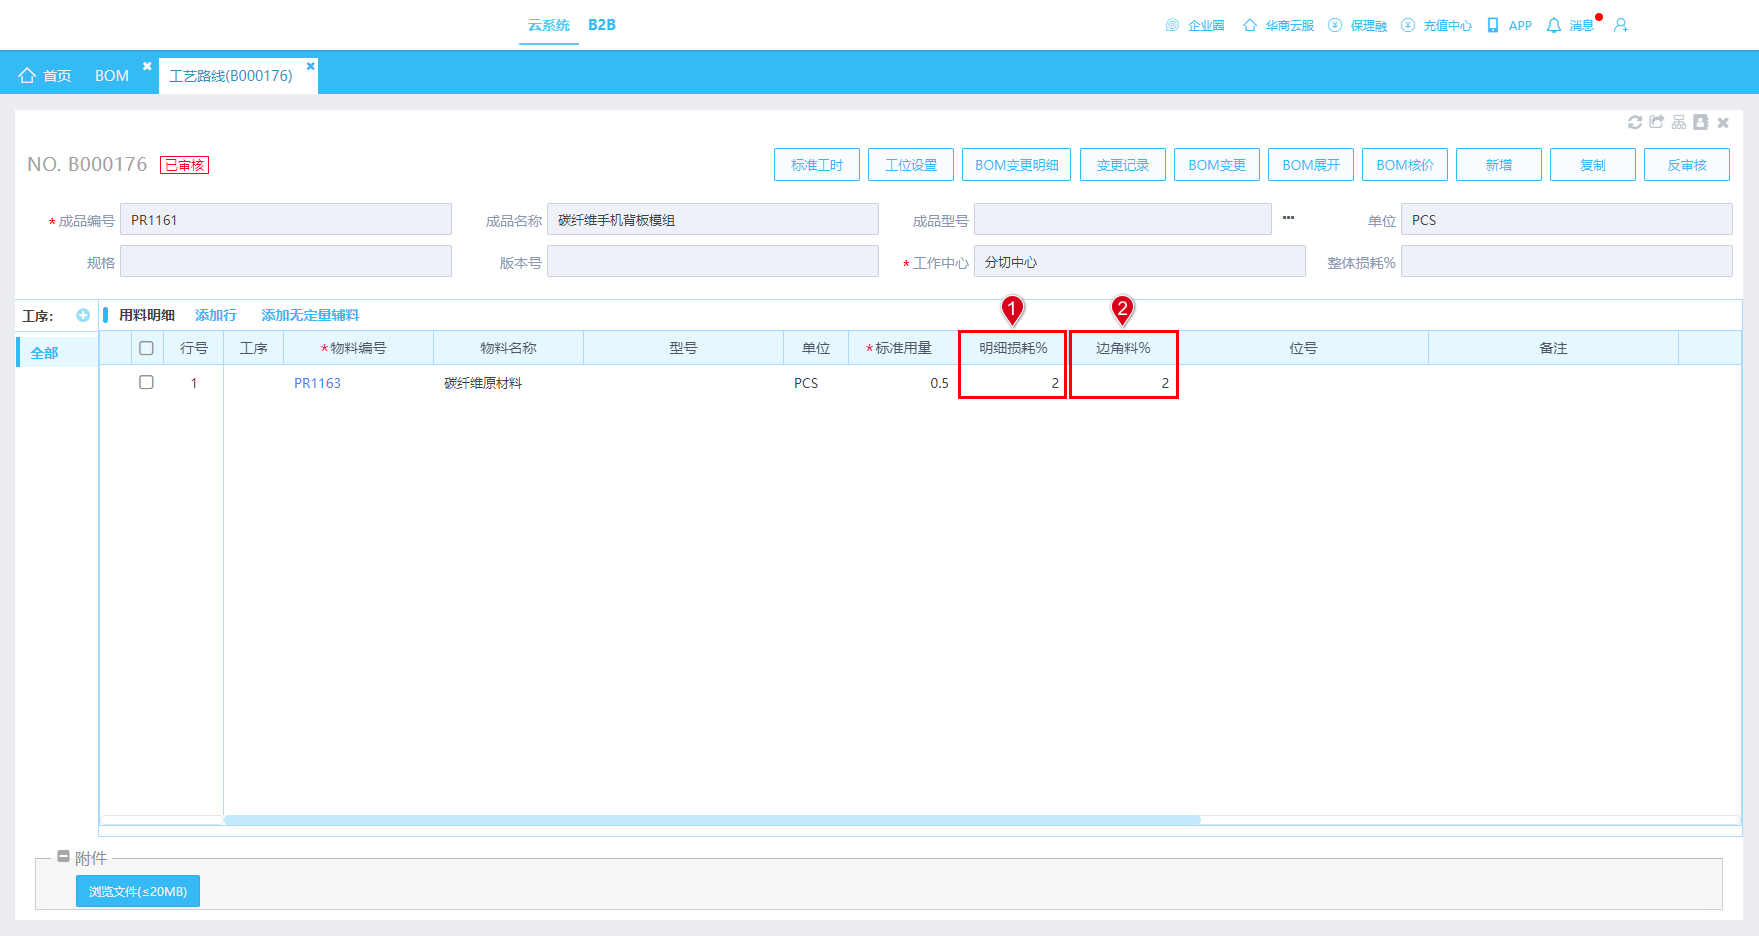Refresh the document with the reload icon
Viewport: 1759px width, 936px height.
click(x=1635, y=122)
